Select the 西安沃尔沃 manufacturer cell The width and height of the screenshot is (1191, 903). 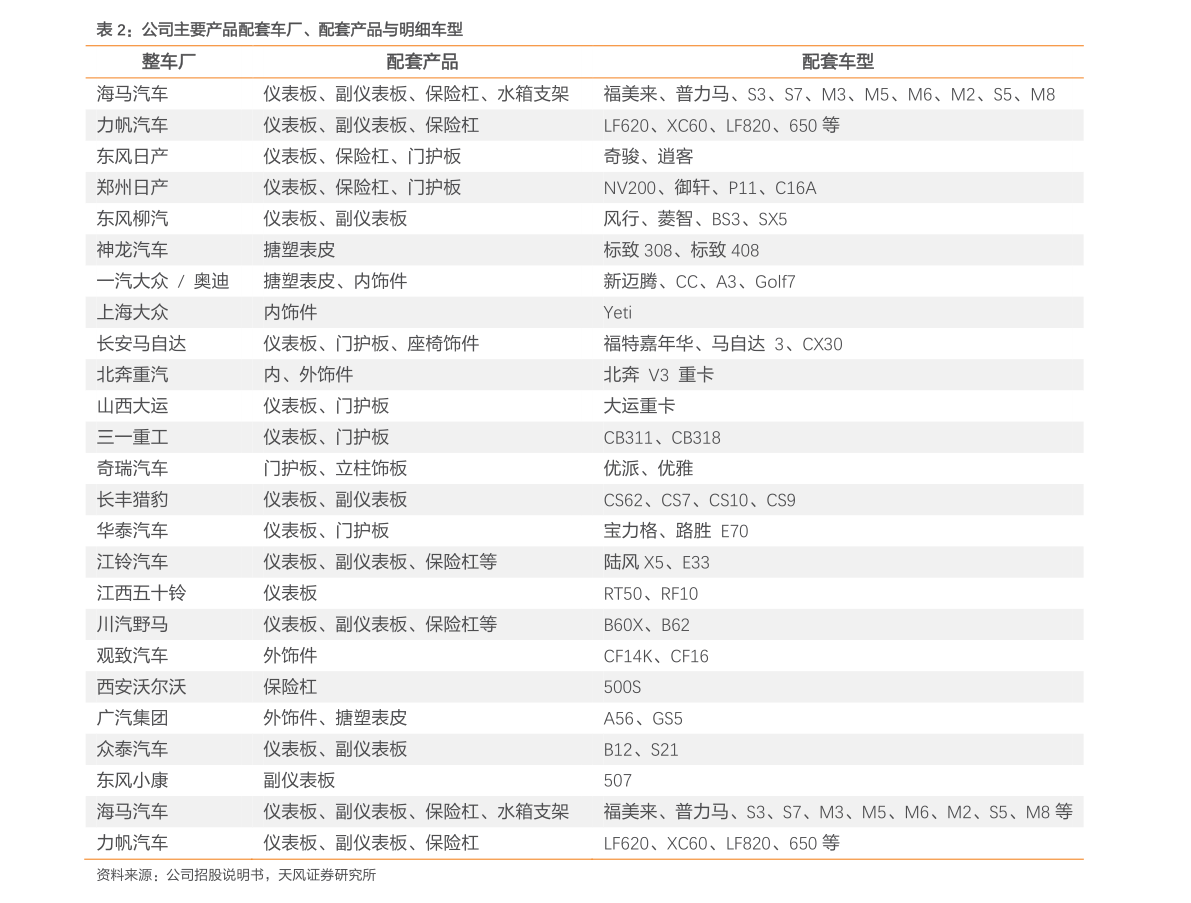point(141,686)
